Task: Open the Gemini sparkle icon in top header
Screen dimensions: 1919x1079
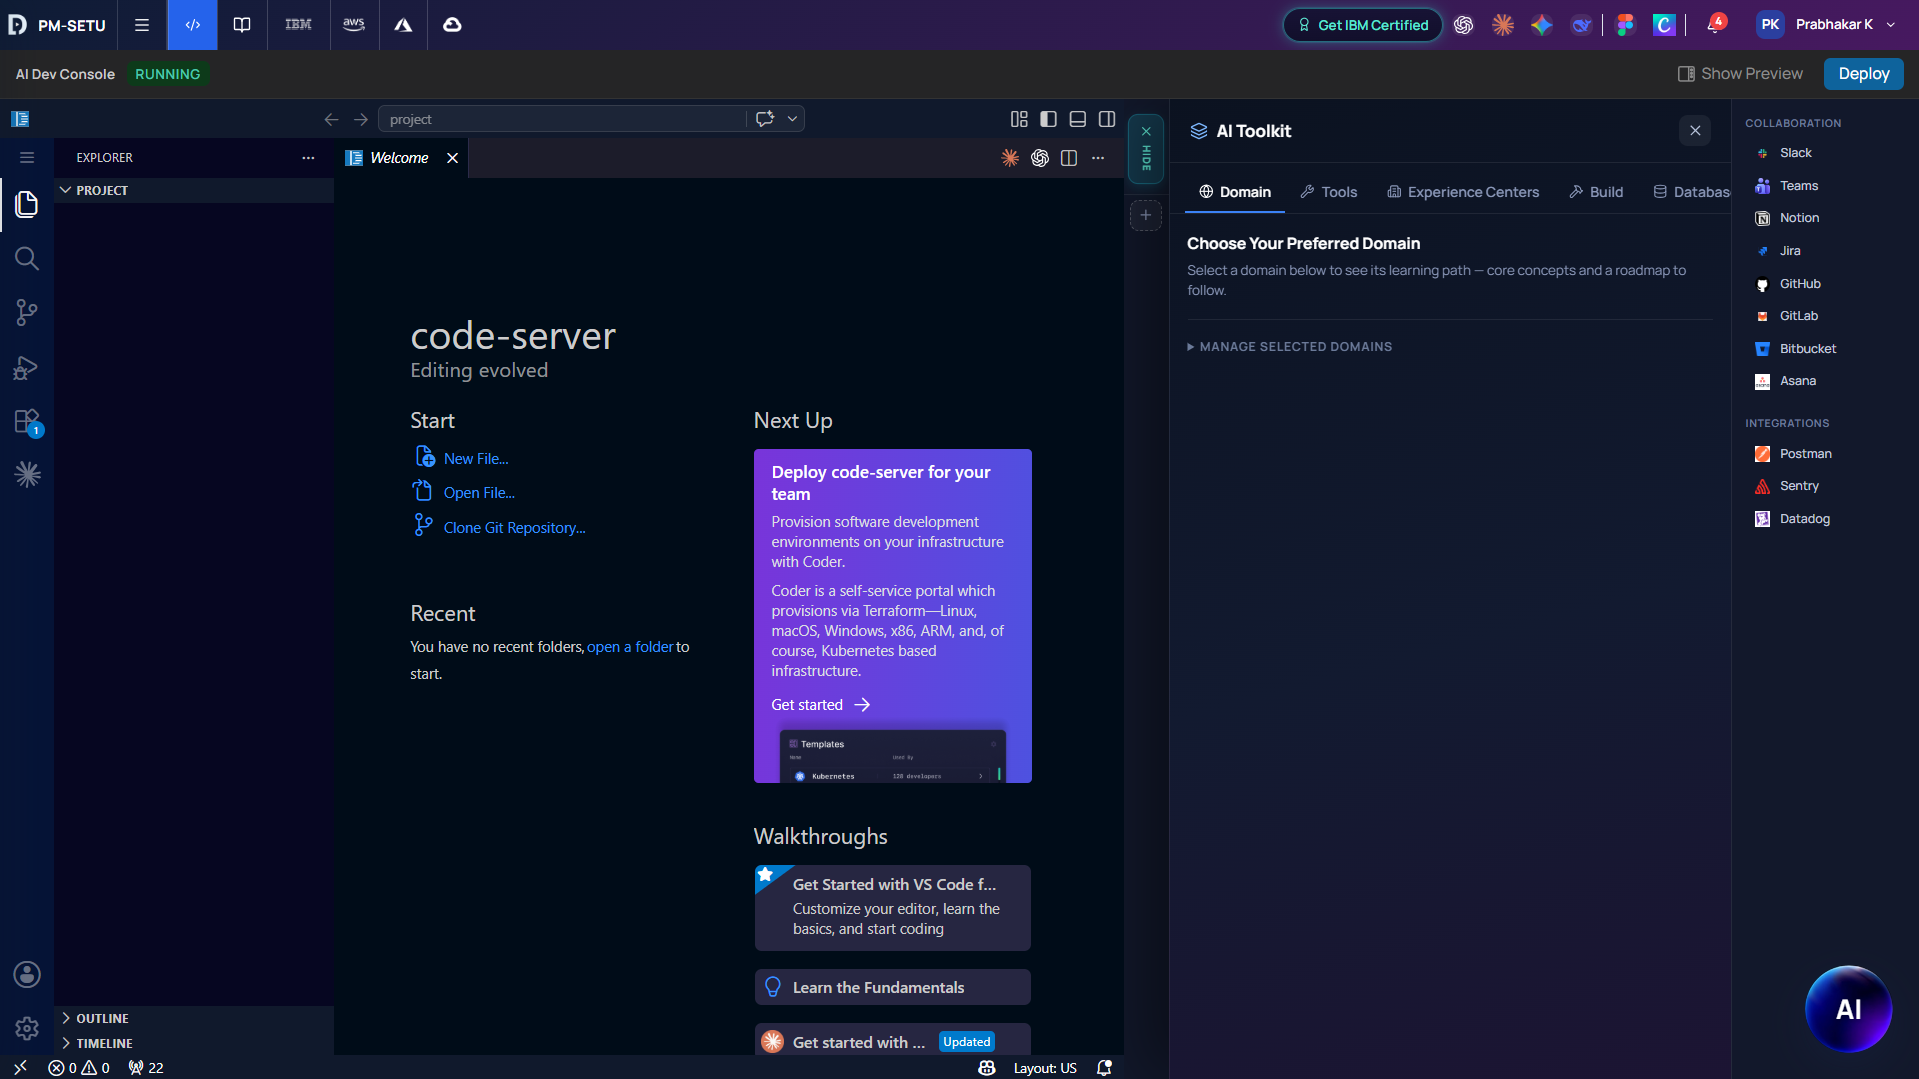Action: point(1542,25)
